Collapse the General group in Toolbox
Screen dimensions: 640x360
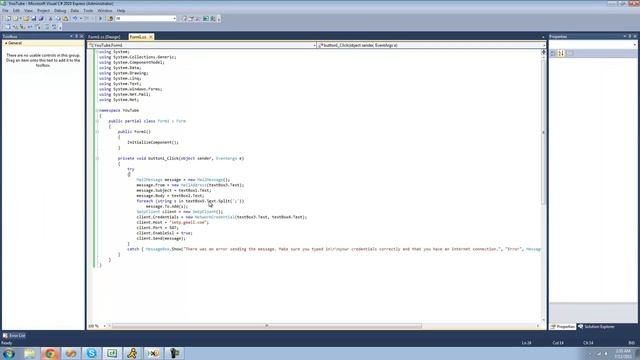[6, 43]
